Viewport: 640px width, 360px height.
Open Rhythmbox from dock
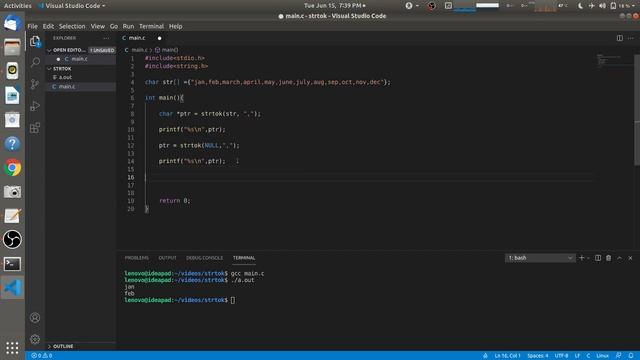12,71
